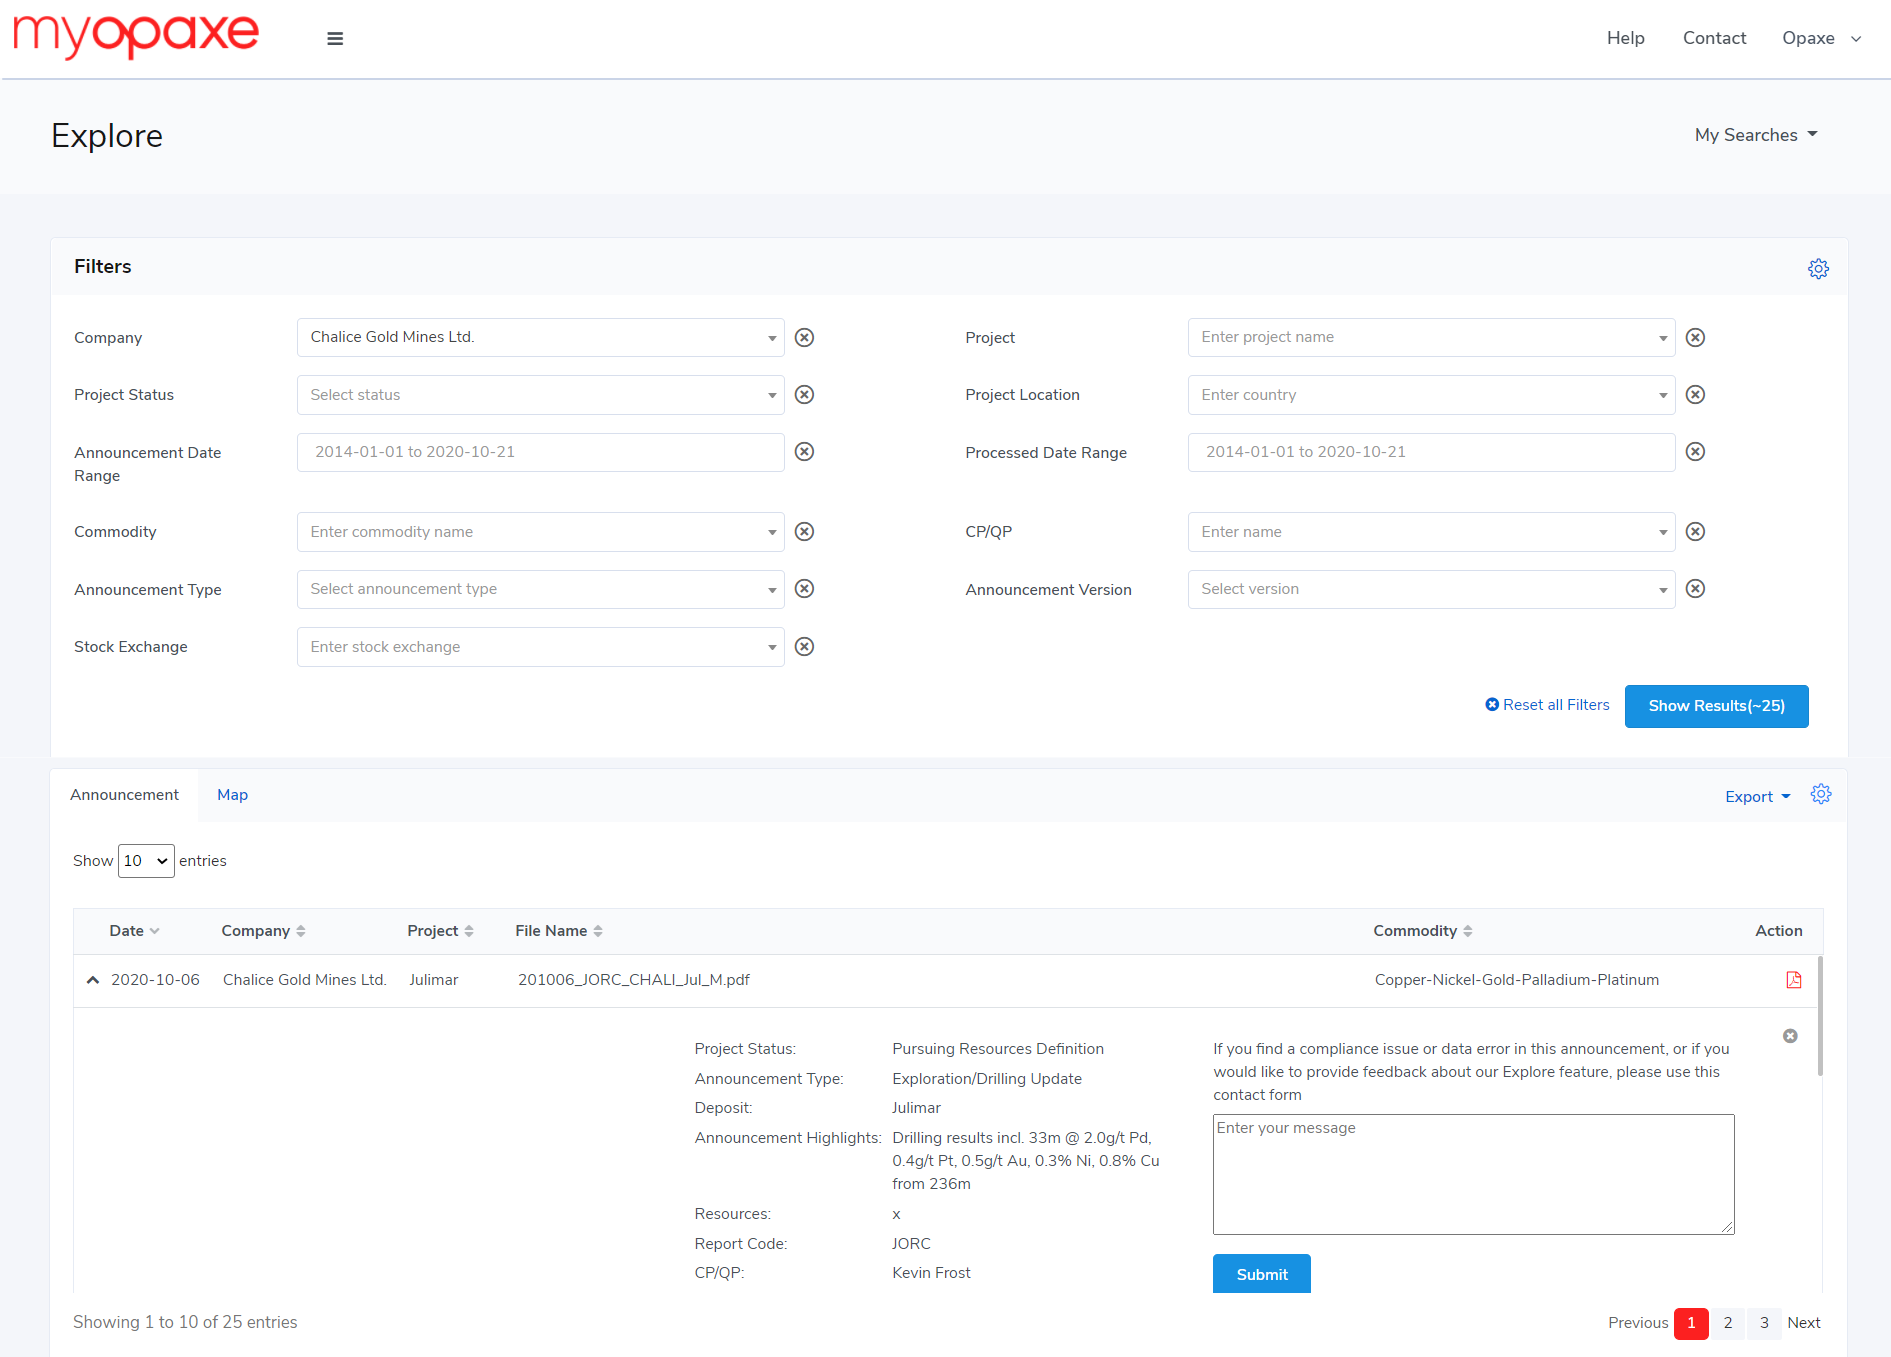Change the Show entries count selector
Screen dimensions: 1891x1357
coord(146,861)
